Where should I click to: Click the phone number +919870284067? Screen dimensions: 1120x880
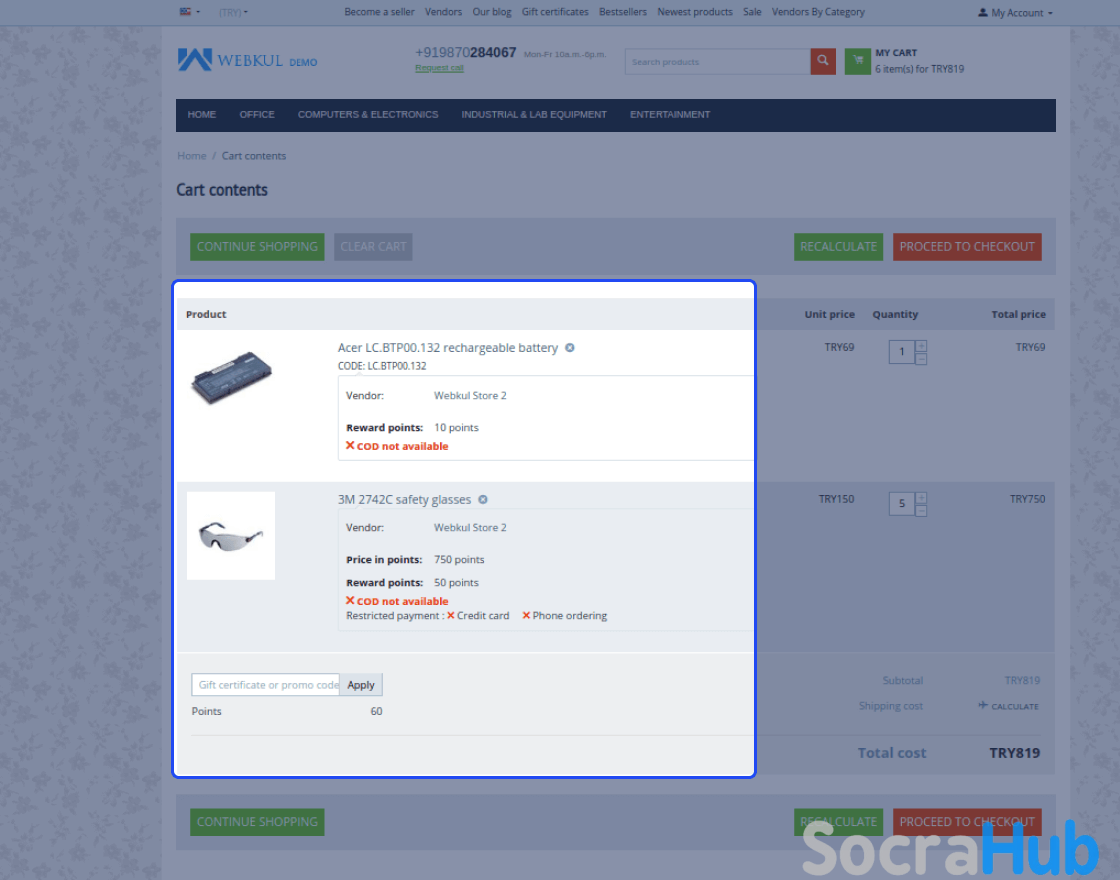click(x=466, y=53)
